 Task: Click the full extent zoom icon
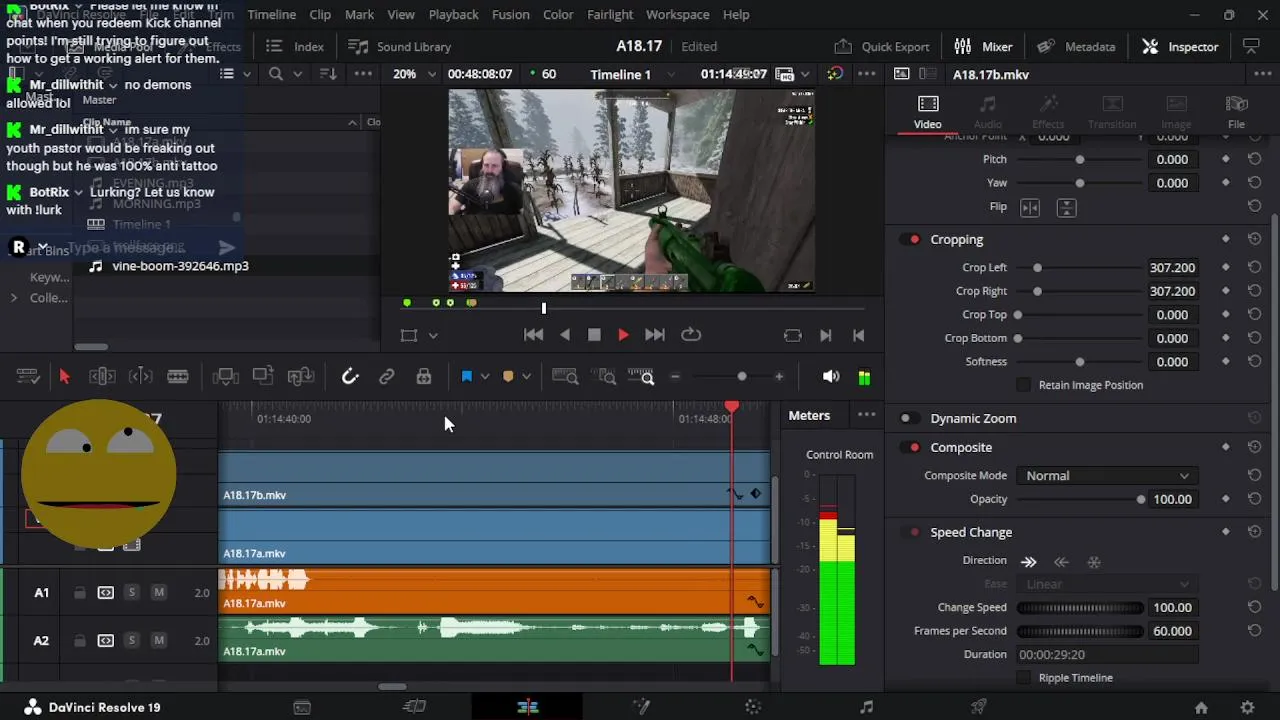565,377
